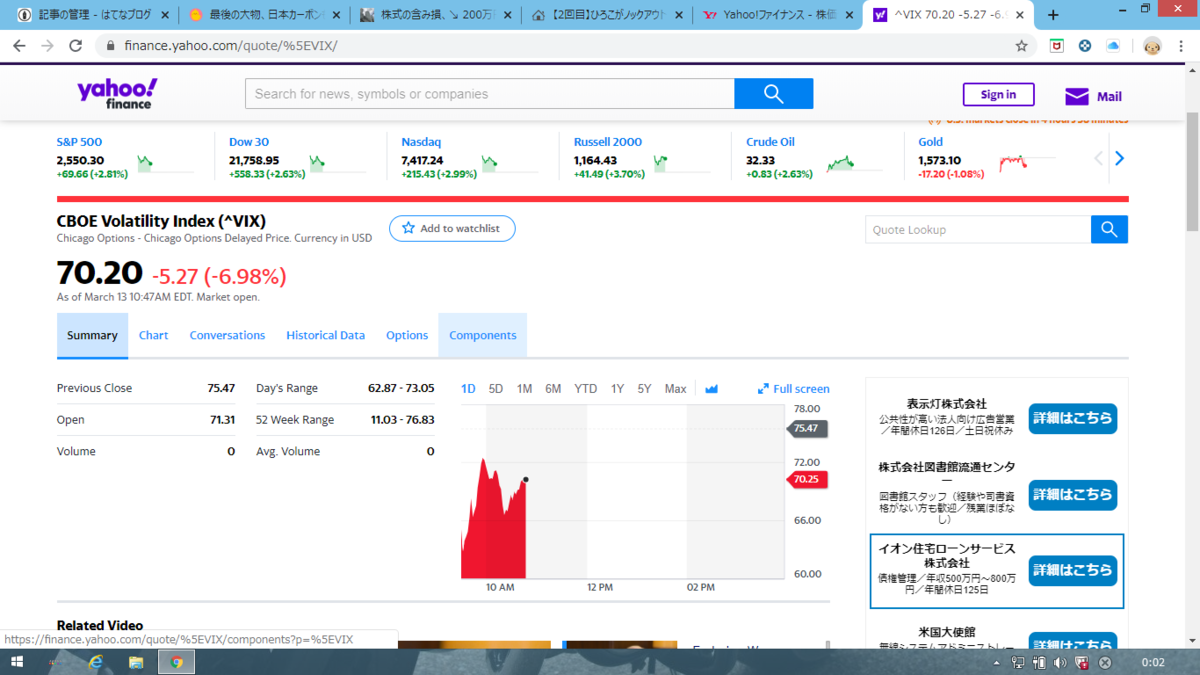This screenshot has height=675, width=1200.
Task: Click 詳細はこちら for 株式会社図書館流通センター ad
Action: pyautogui.click(x=1073, y=494)
